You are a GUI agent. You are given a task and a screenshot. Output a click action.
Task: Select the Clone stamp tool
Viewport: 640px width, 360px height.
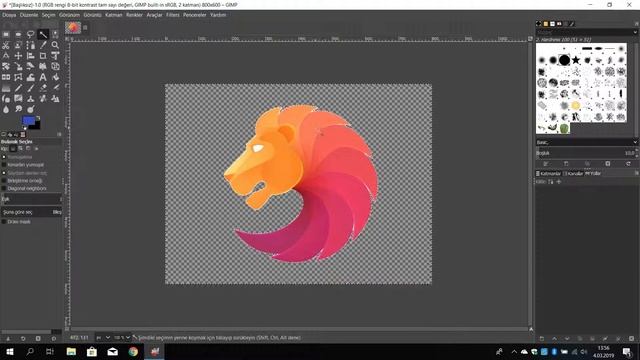pos(31,98)
